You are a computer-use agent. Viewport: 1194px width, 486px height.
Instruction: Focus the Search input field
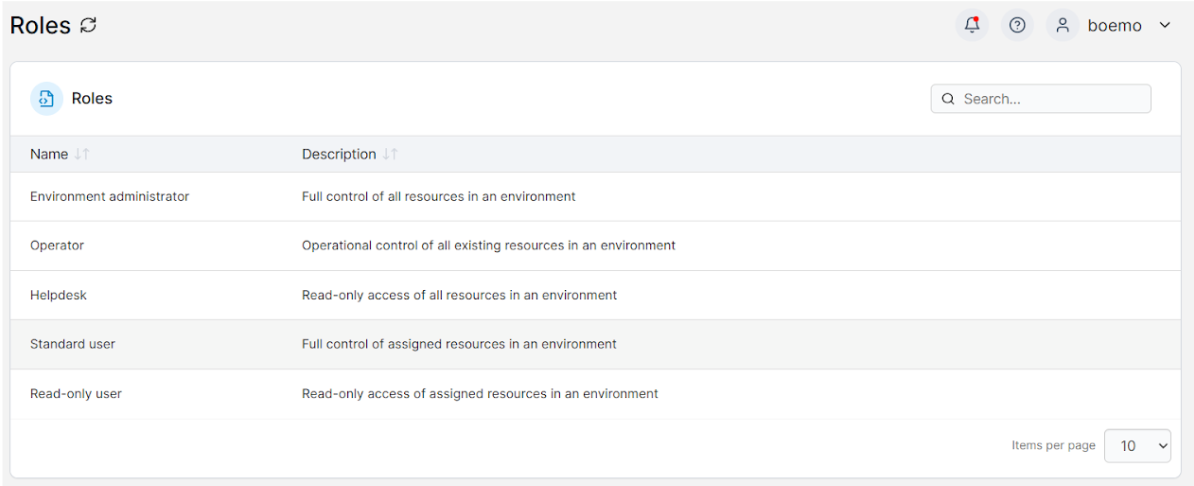point(1041,99)
